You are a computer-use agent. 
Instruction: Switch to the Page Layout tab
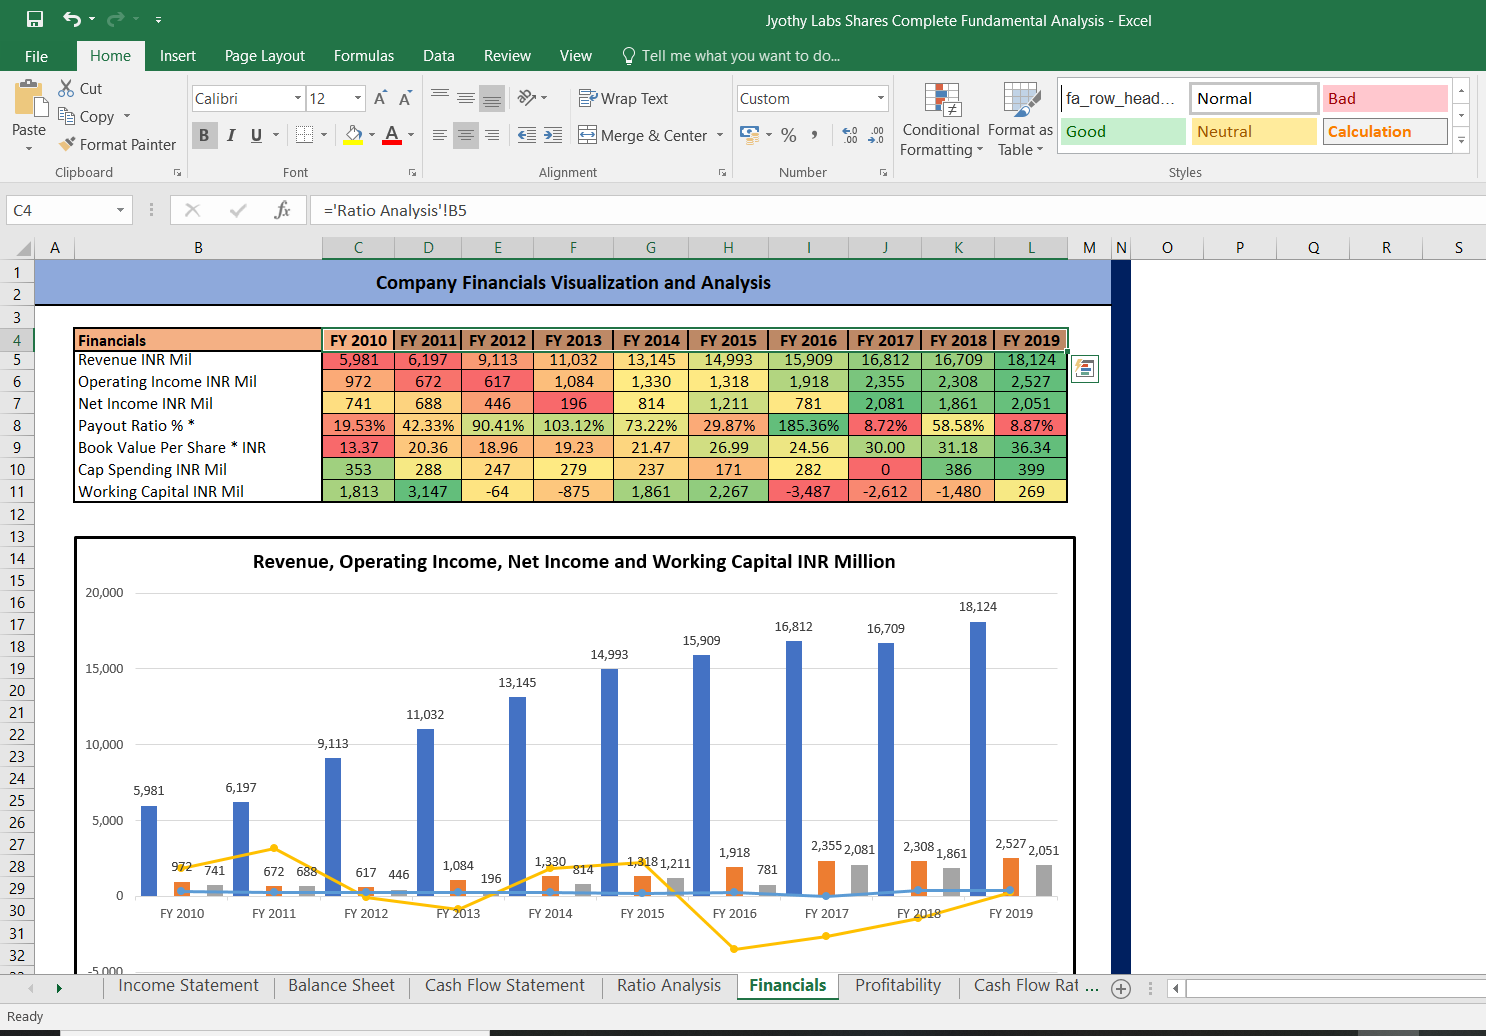click(265, 56)
